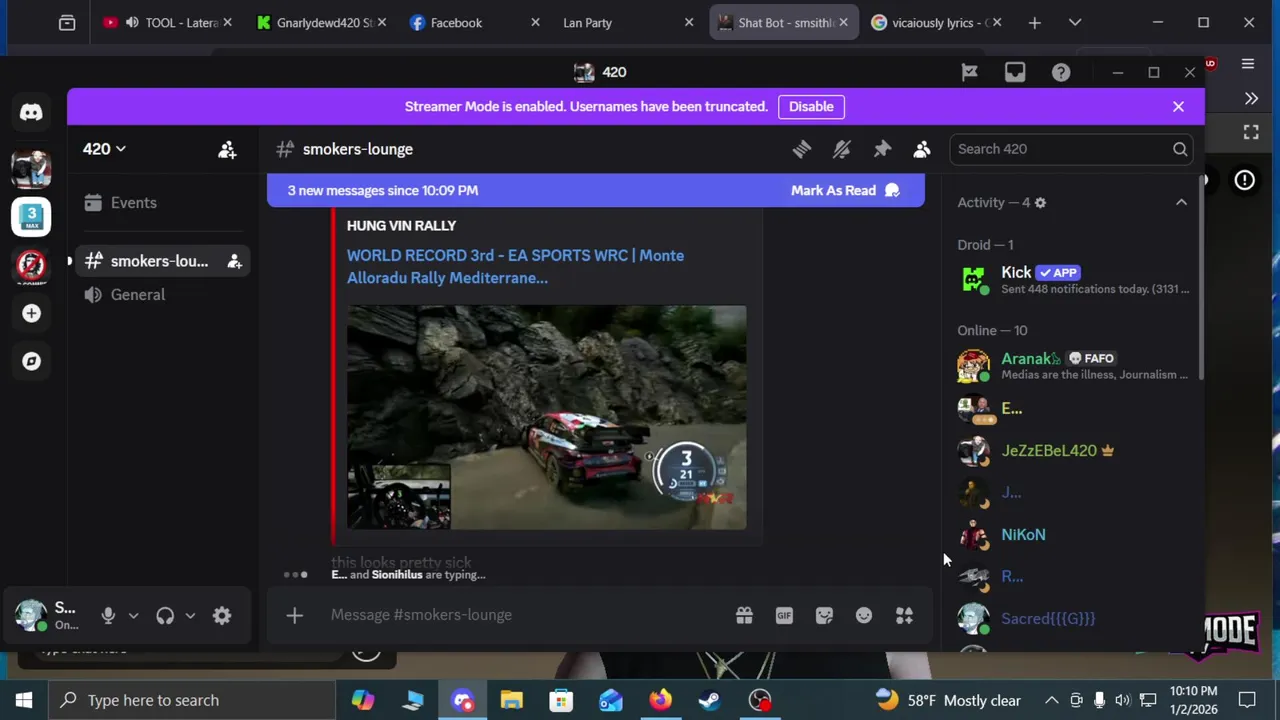Create invite for smokers-lounge channel
1280x720 pixels.
point(234,261)
